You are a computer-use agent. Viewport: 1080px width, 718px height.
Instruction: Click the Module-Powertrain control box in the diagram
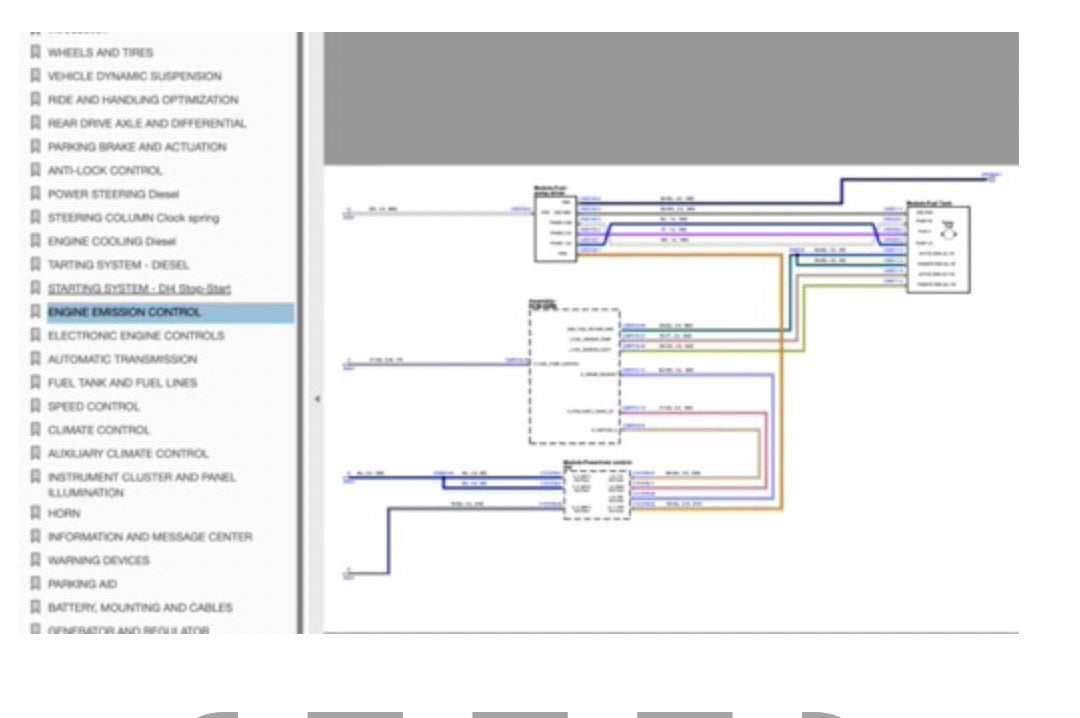tap(596, 495)
